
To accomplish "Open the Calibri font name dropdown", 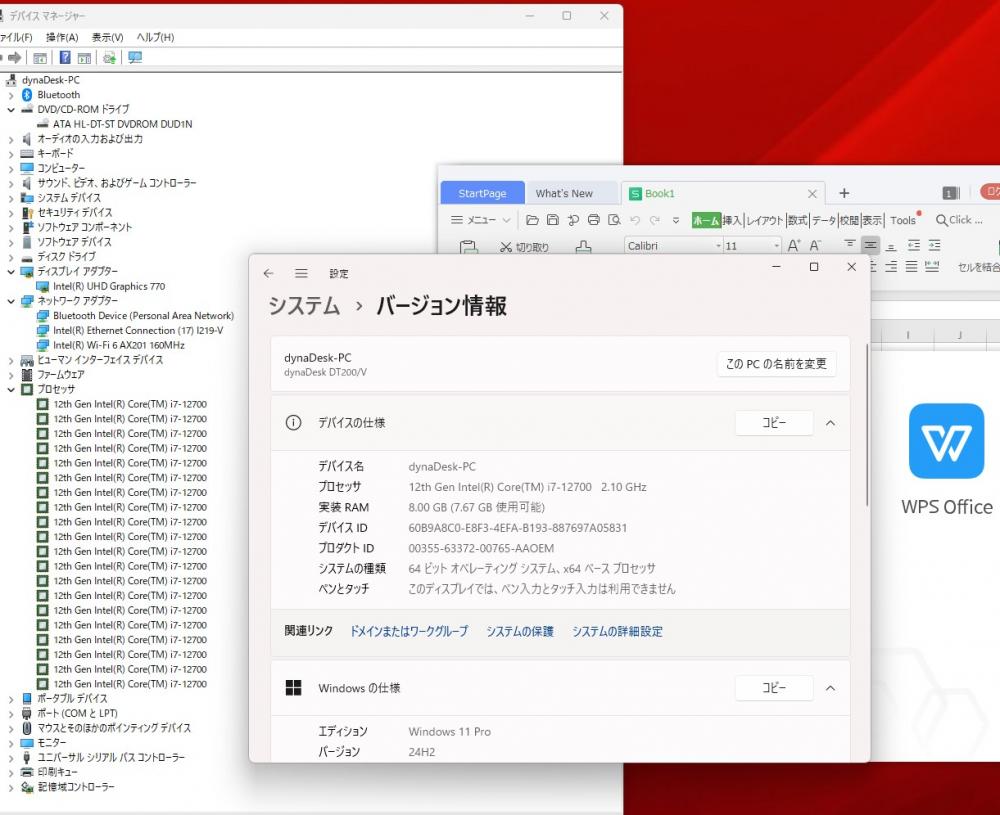I will click(718, 246).
